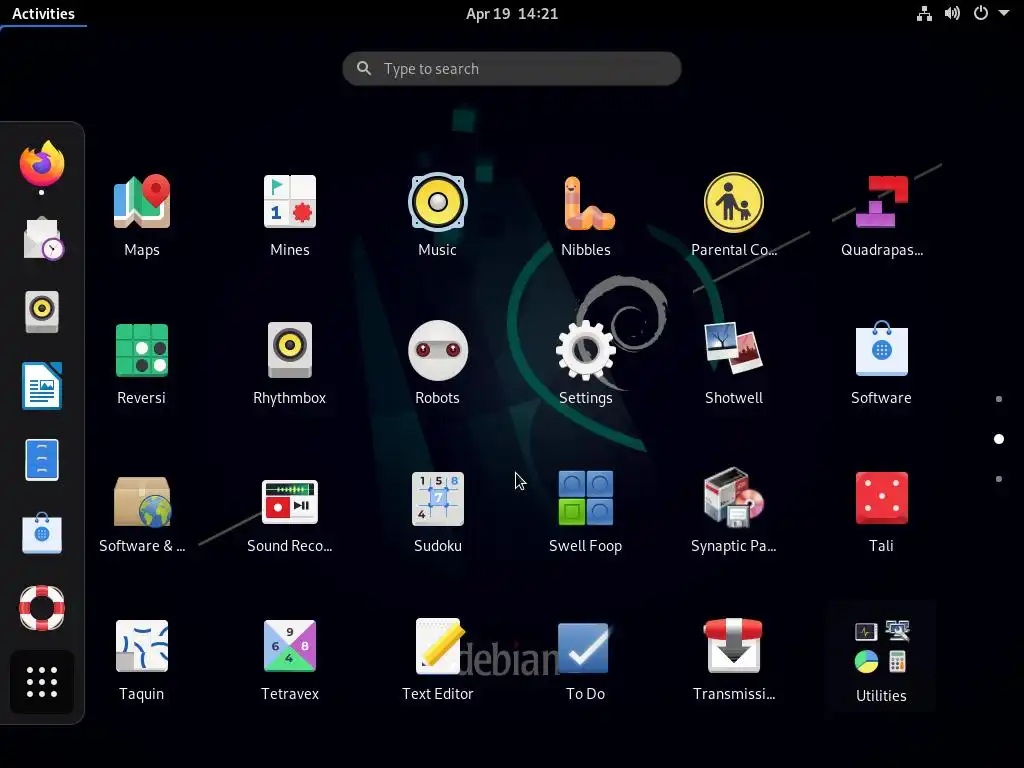Open the Taquin puzzle game

click(142, 660)
